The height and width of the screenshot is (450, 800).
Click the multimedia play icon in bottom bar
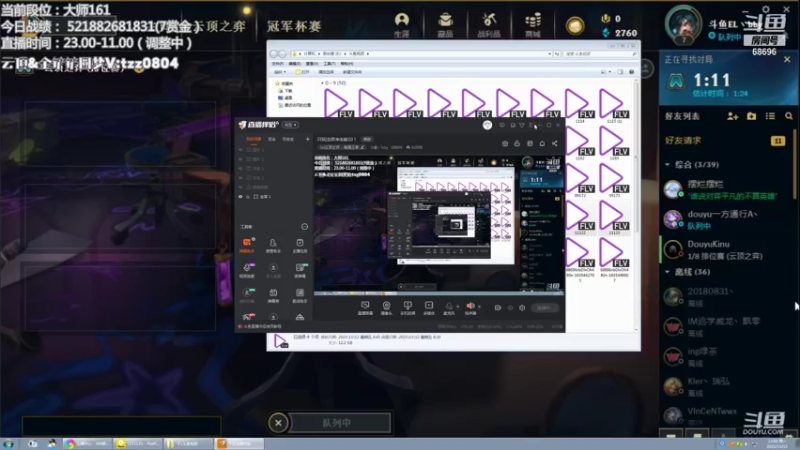[429, 307]
